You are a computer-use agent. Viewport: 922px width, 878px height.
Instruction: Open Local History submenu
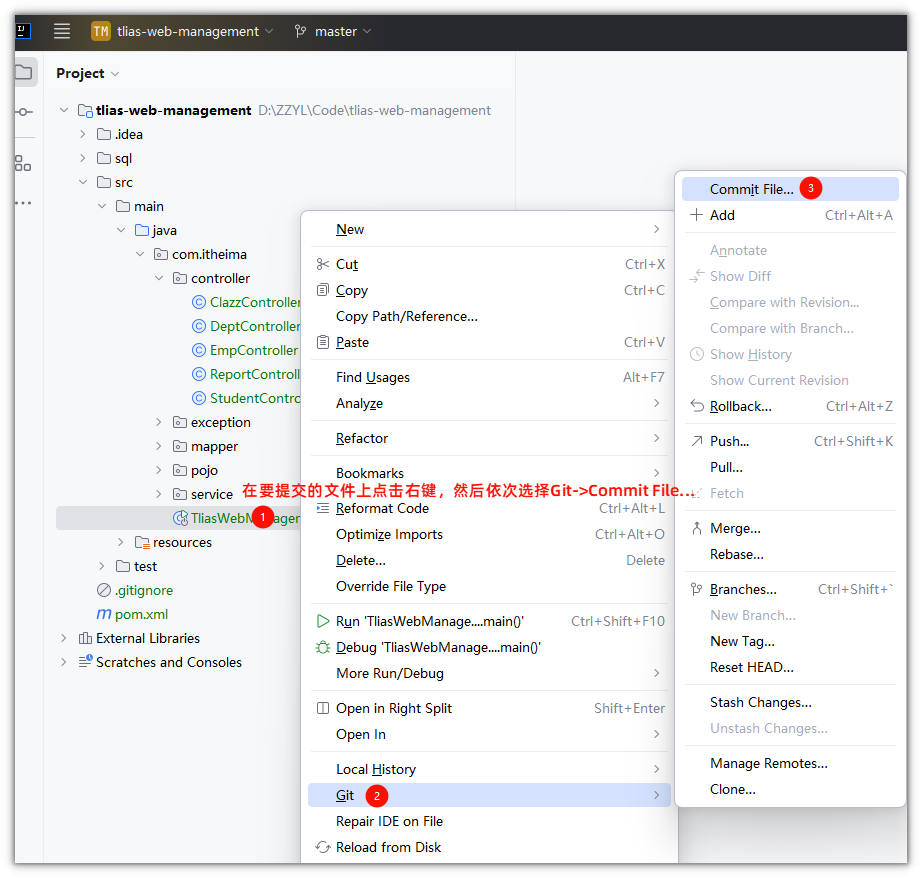pyautogui.click(x=489, y=769)
